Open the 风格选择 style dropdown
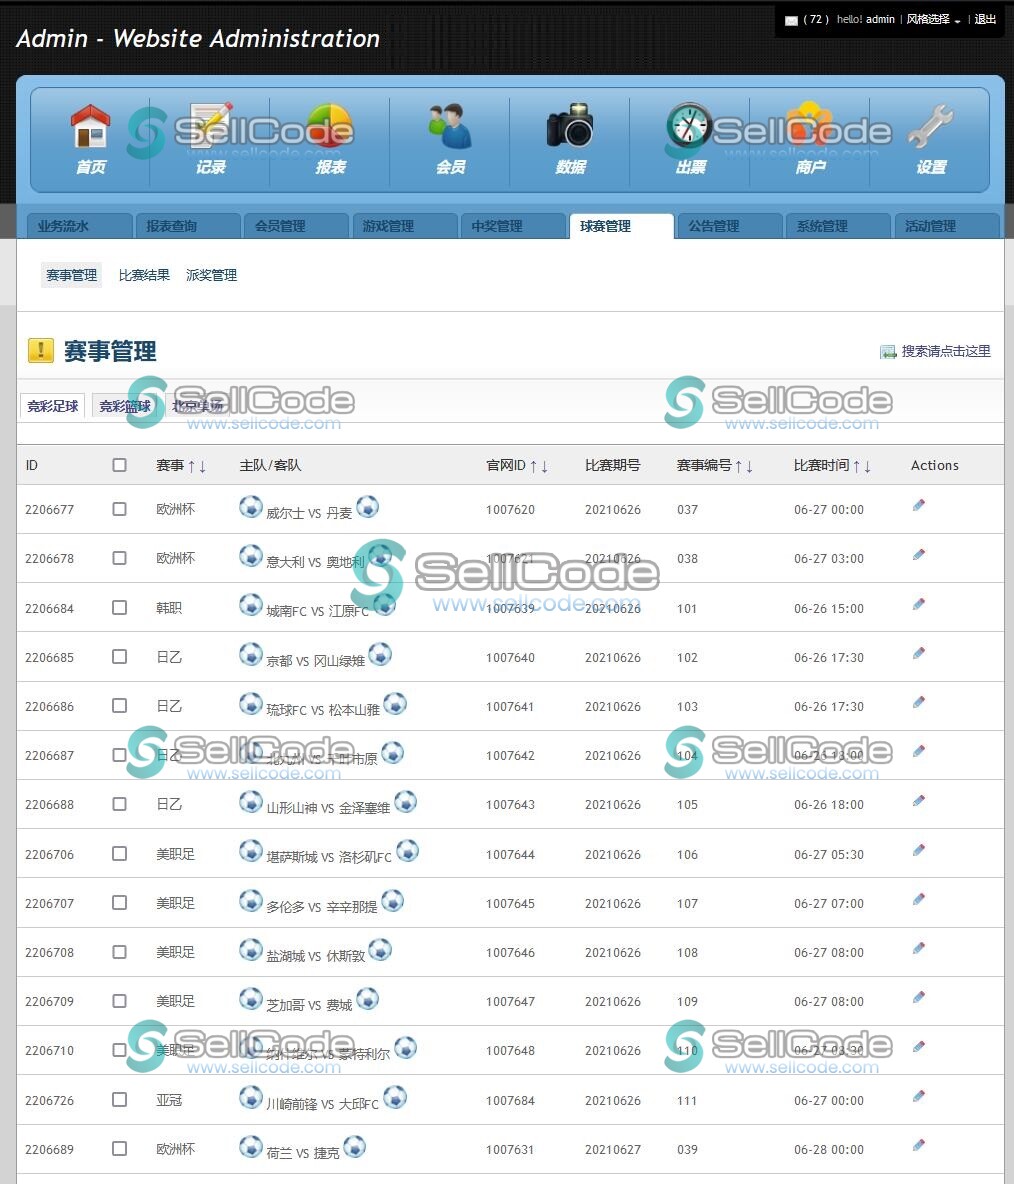 pyautogui.click(x=933, y=20)
